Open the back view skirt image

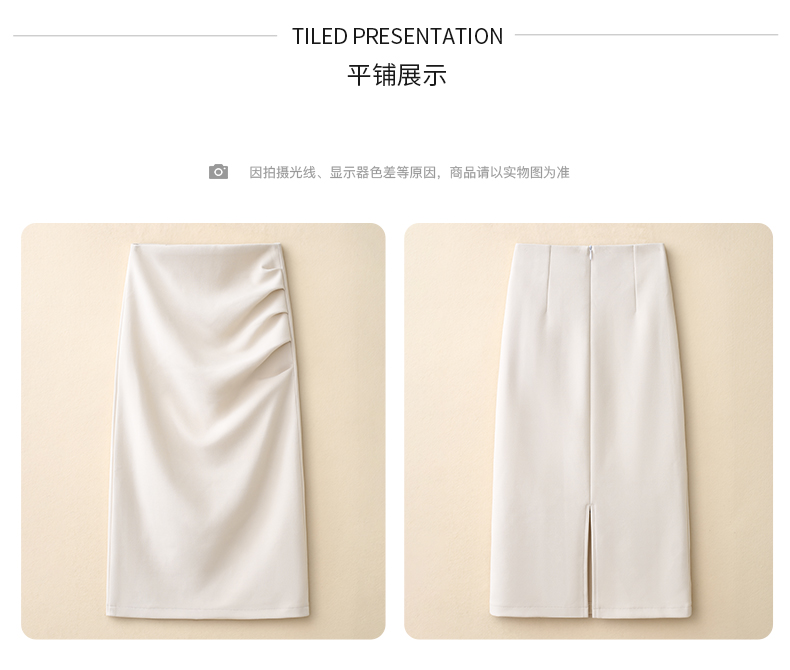pos(588,431)
